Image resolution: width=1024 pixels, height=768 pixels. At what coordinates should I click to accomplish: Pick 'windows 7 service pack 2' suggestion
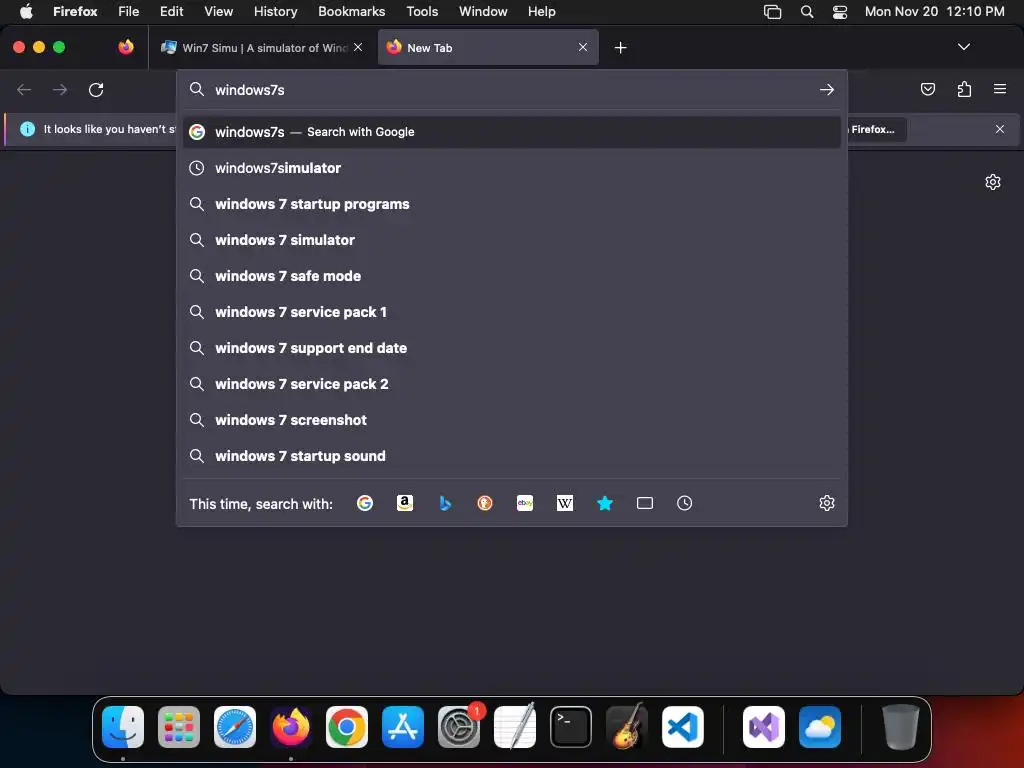[x=511, y=383]
